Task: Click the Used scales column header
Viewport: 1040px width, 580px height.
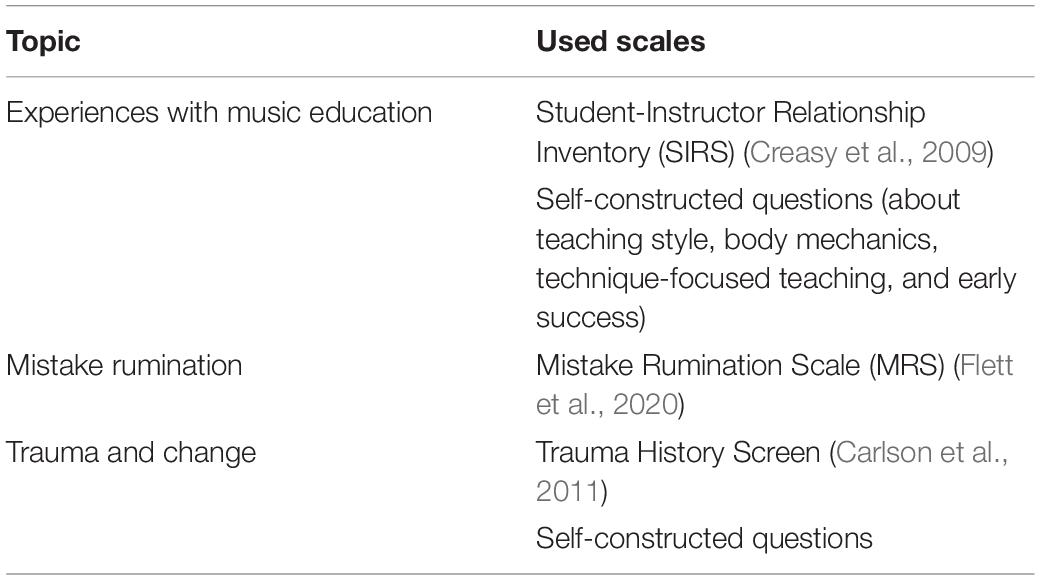Action: click(x=620, y=41)
